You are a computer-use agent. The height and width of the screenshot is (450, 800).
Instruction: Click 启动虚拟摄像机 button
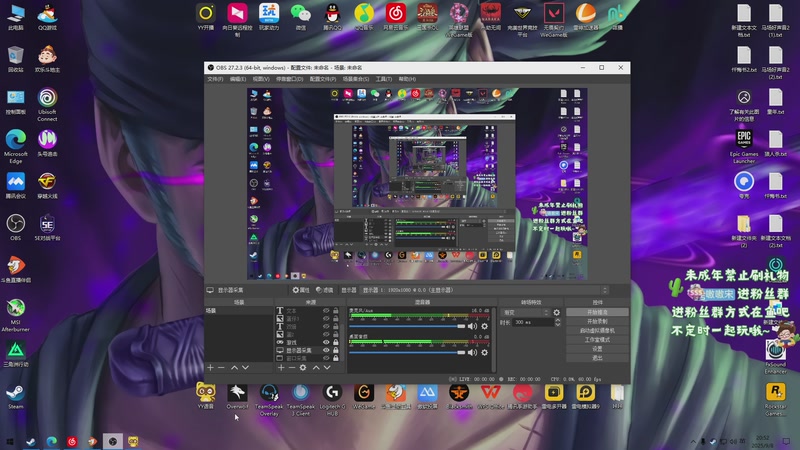597,331
